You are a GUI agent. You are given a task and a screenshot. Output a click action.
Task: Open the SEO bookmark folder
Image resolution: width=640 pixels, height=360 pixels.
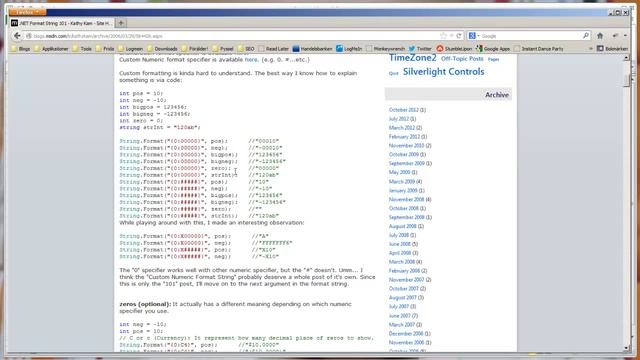point(246,49)
